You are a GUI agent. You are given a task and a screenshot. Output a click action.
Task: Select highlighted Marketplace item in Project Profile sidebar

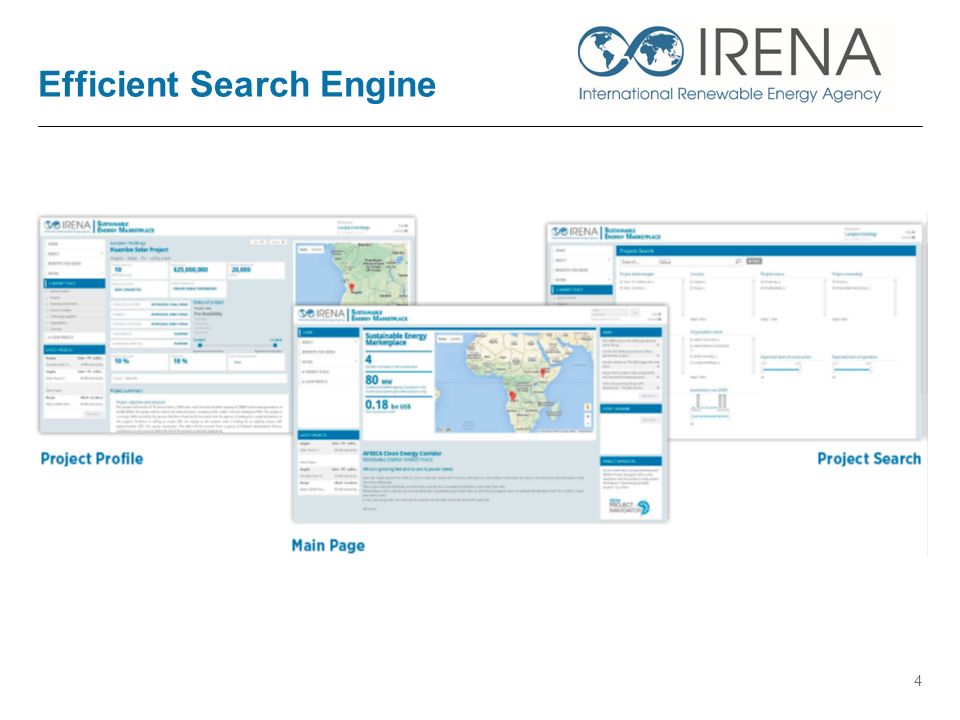pos(75,283)
